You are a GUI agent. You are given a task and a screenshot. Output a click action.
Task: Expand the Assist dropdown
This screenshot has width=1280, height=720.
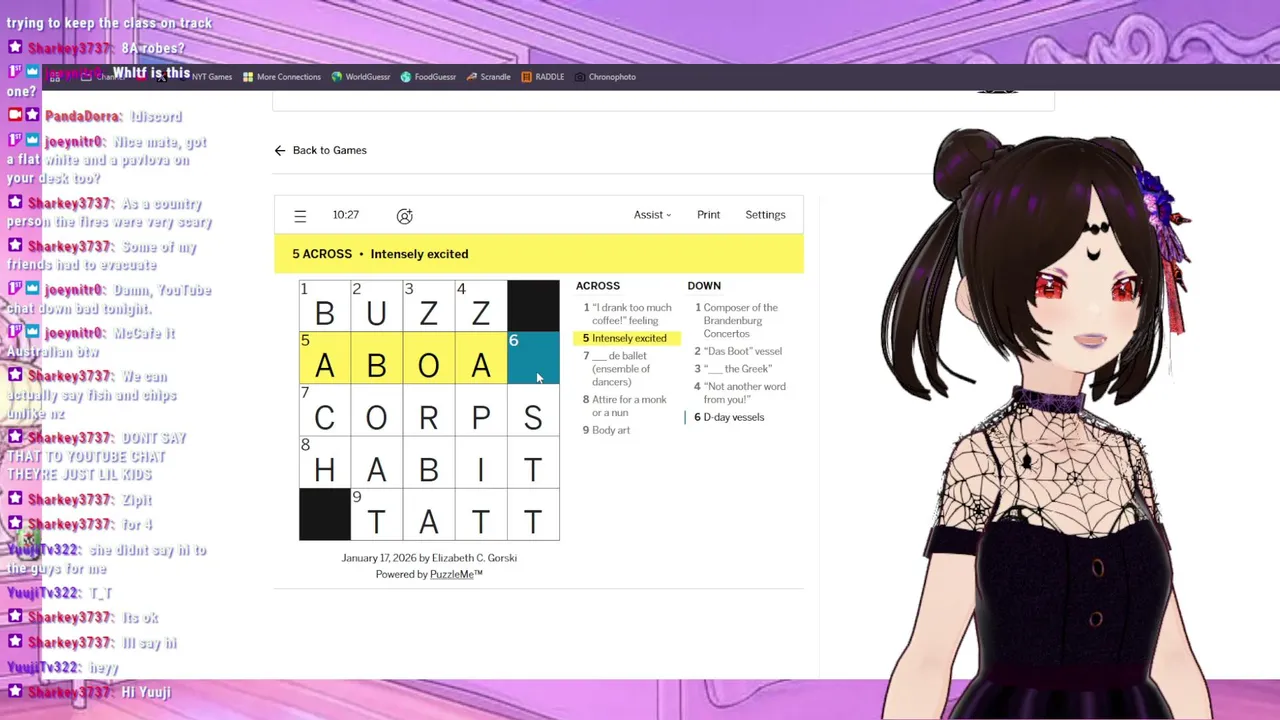pyautogui.click(x=652, y=215)
